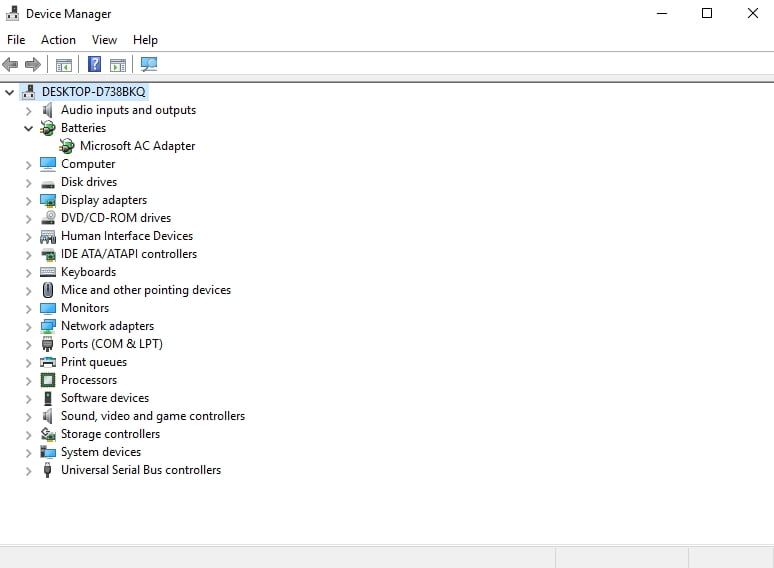This screenshot has height=568, width=774.
Task: Click the Universal Serial Bus controllers icon
Action: coord(48,470)
